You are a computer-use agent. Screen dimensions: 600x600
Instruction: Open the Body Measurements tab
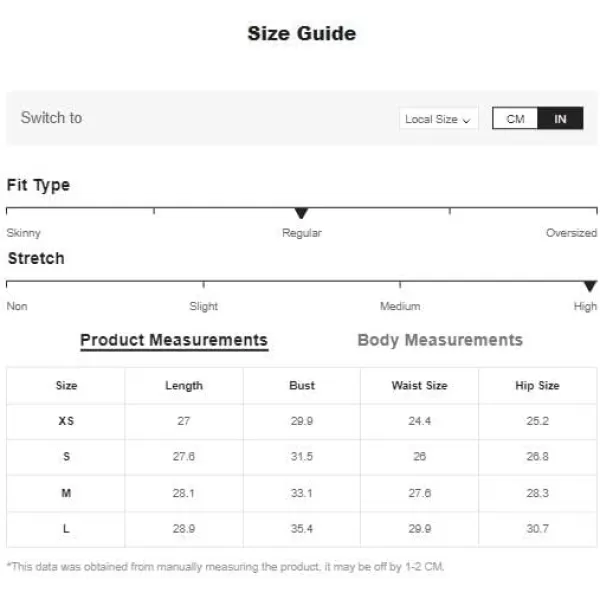(x=440, y=340)
